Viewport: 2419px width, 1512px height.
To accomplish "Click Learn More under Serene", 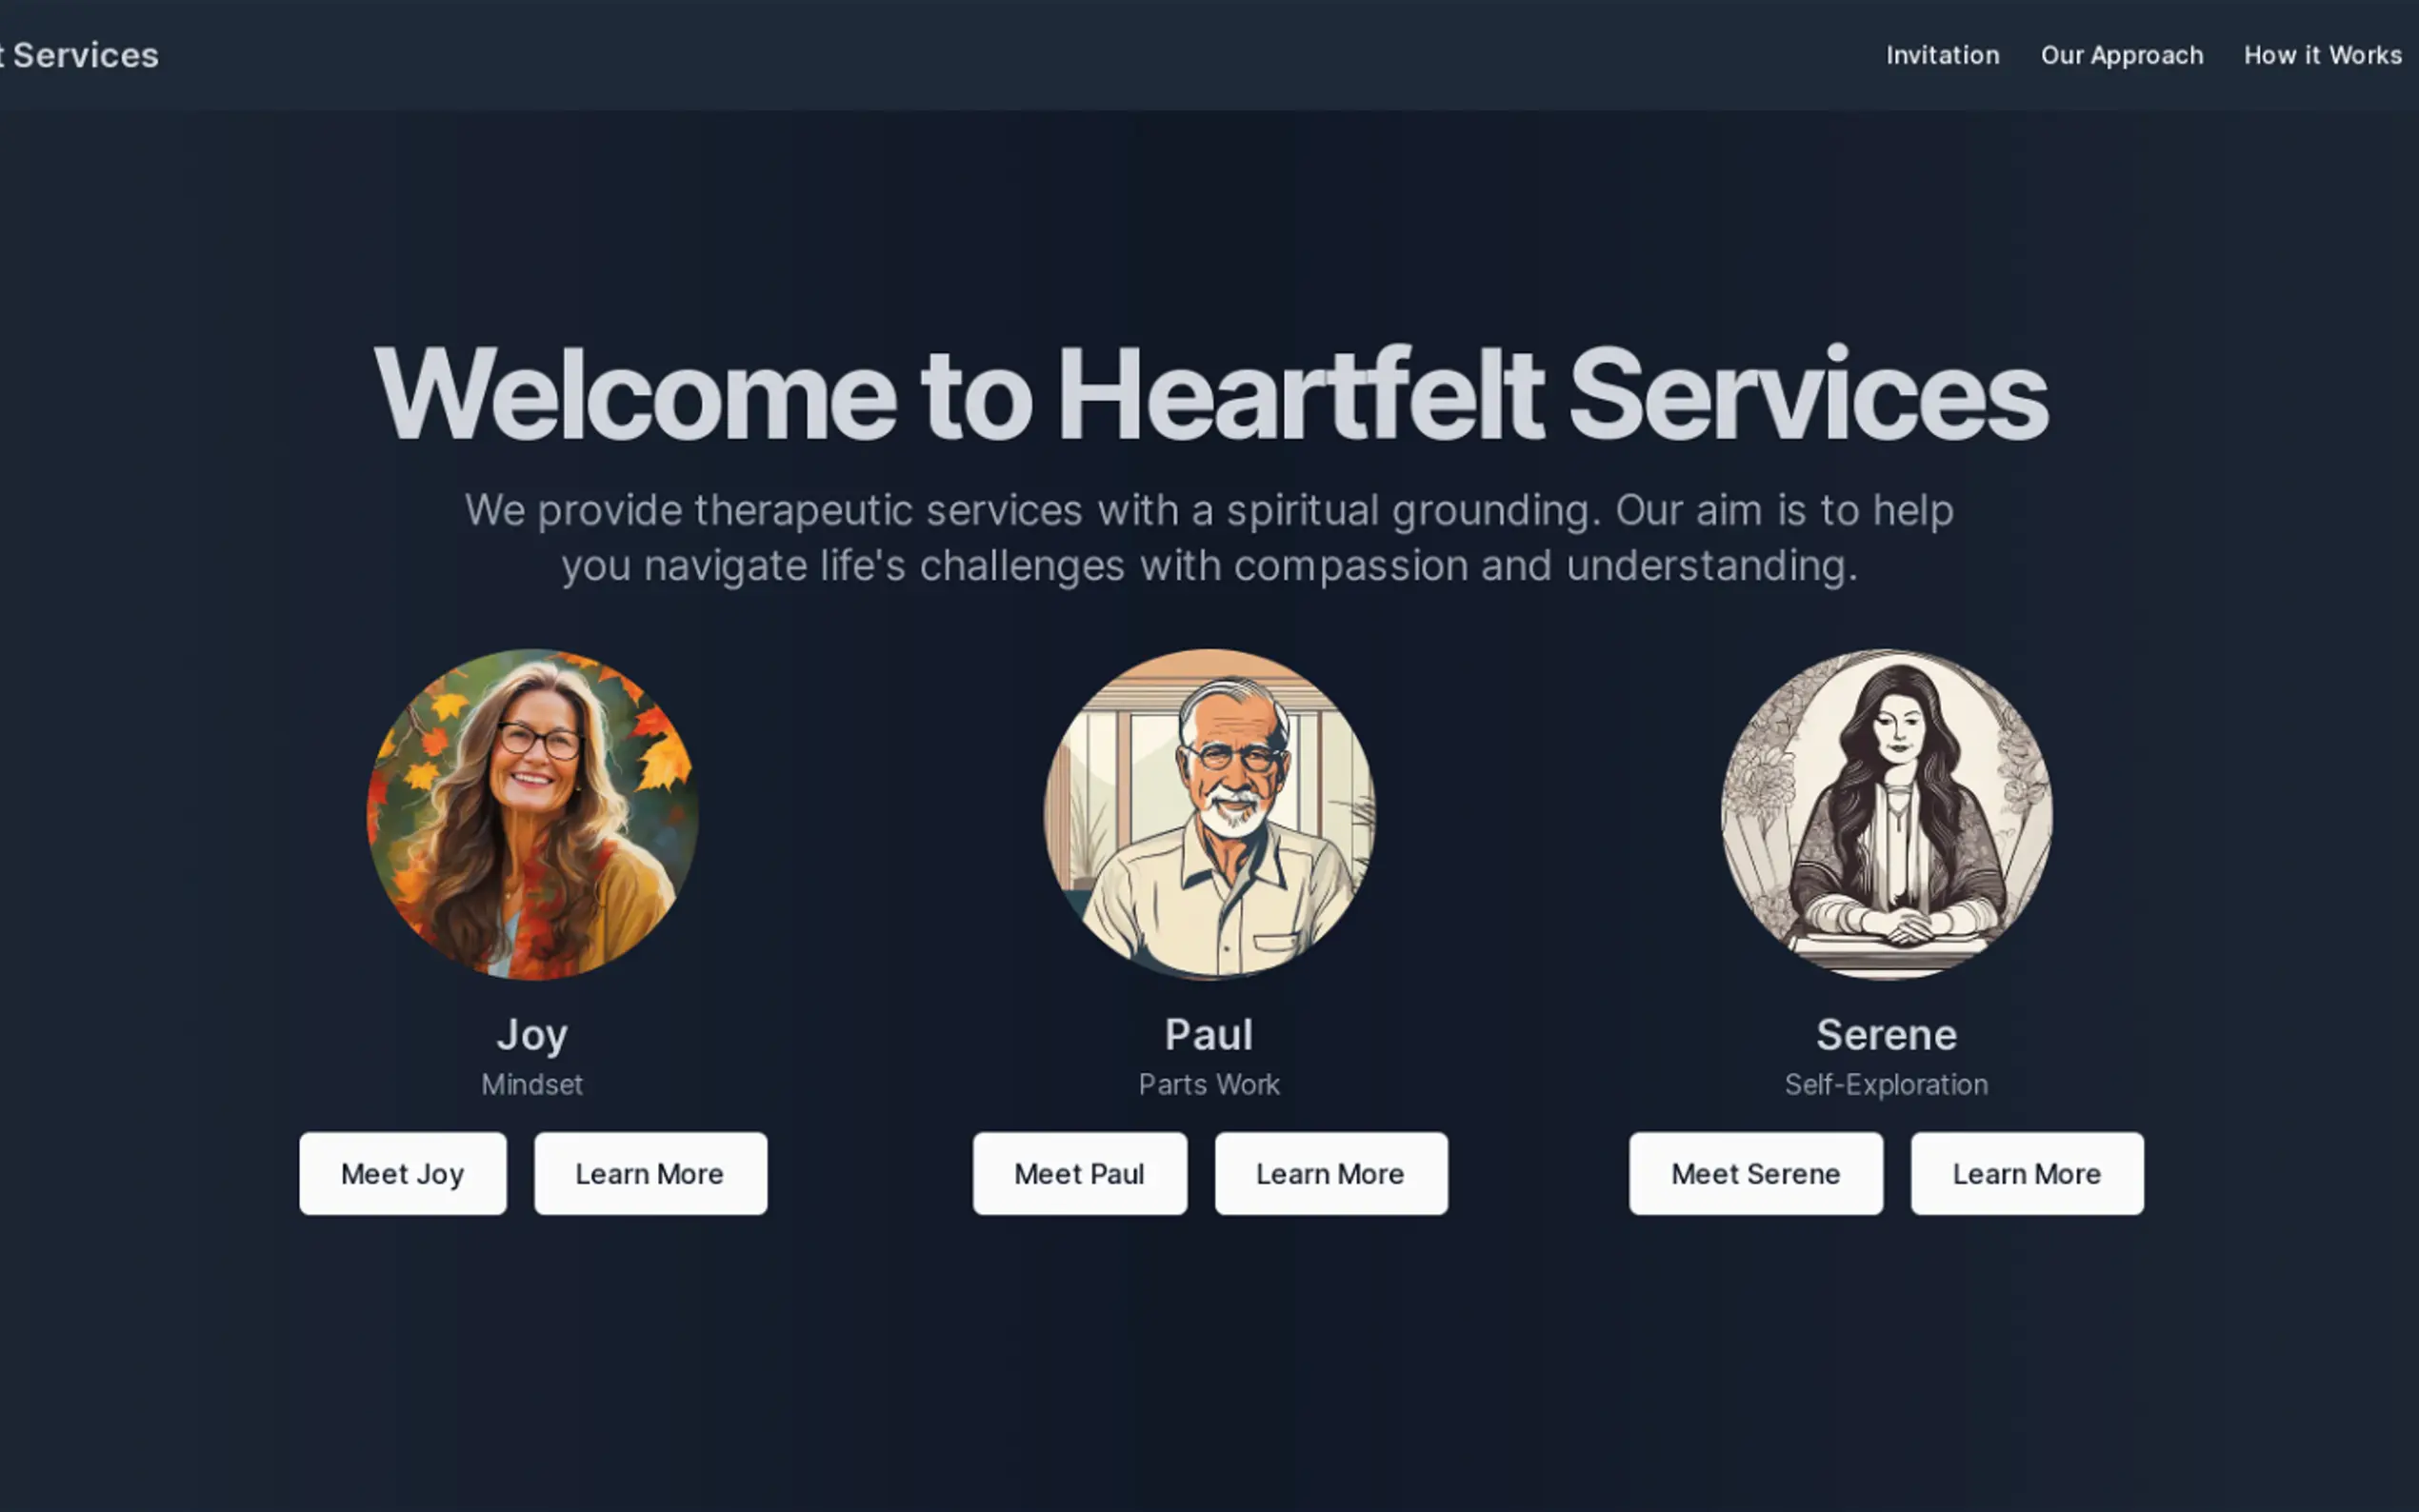I will [2027, 1173].
